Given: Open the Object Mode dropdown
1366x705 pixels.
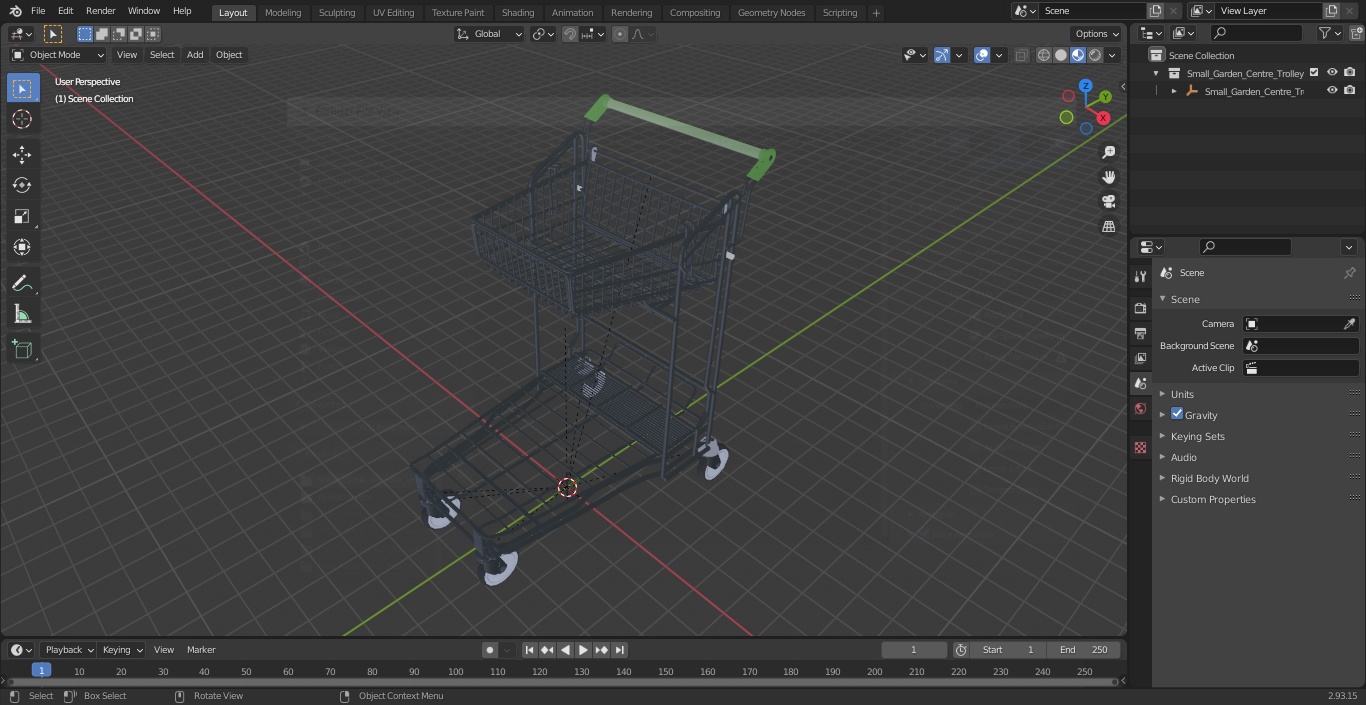Looking at the screenshot, I should pyautogui.click(x=58, y=55).
